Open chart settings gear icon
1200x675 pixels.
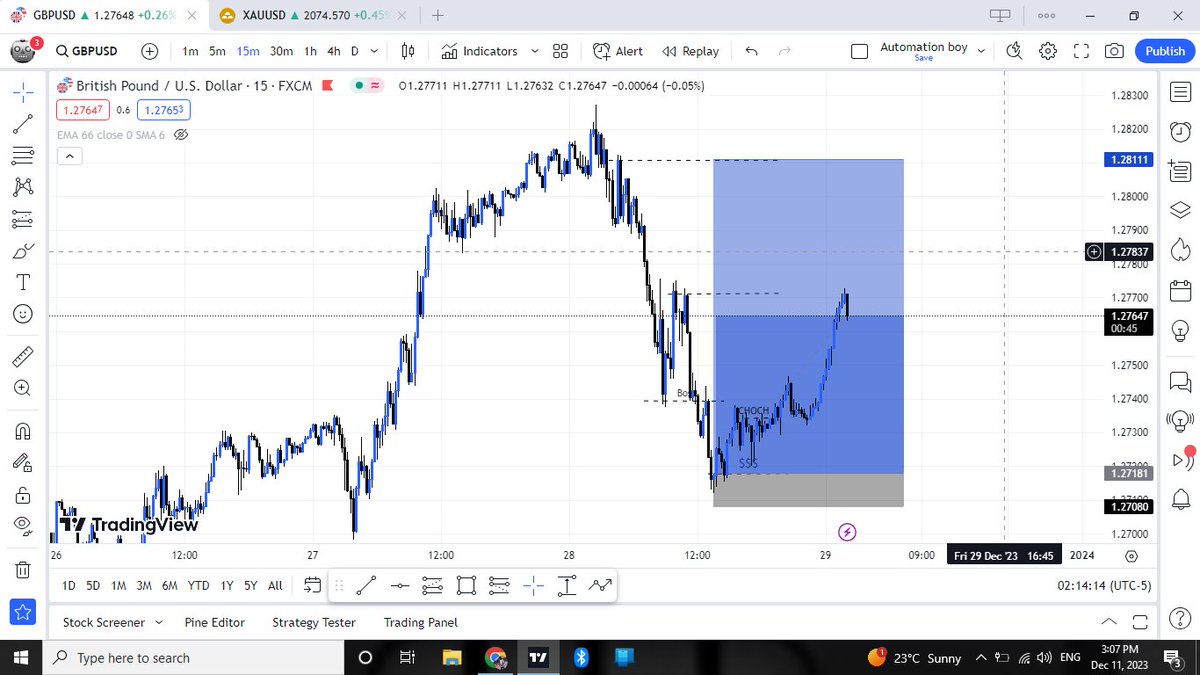point(1047,51)
